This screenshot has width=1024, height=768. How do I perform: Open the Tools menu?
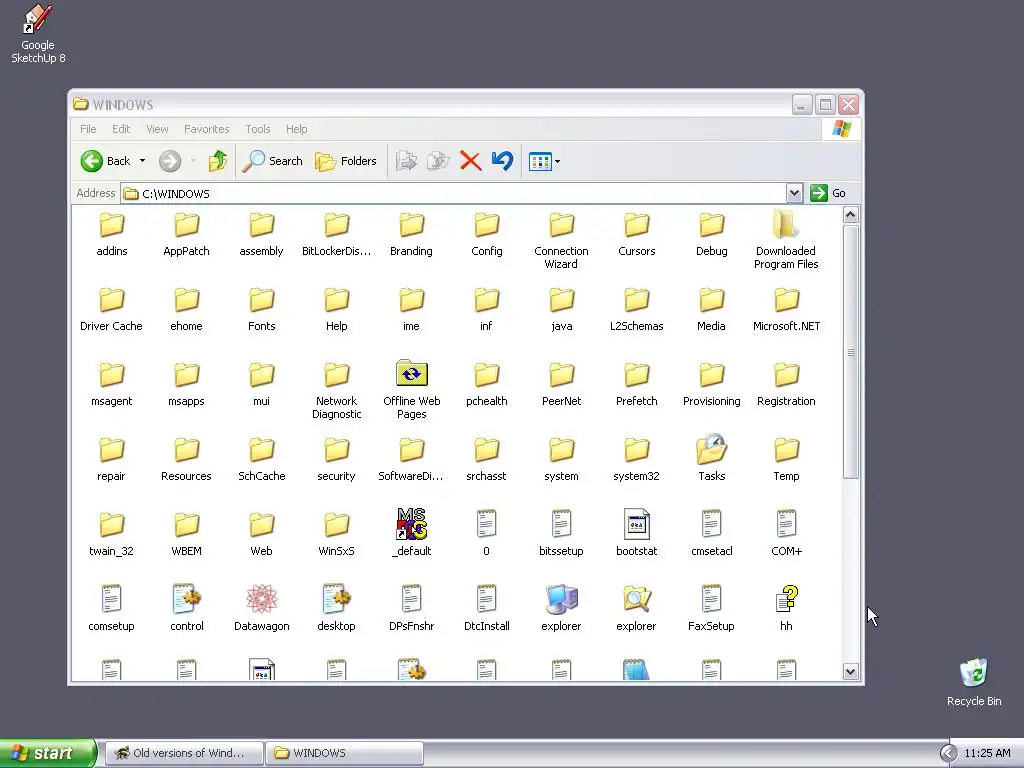coord(257,129)
